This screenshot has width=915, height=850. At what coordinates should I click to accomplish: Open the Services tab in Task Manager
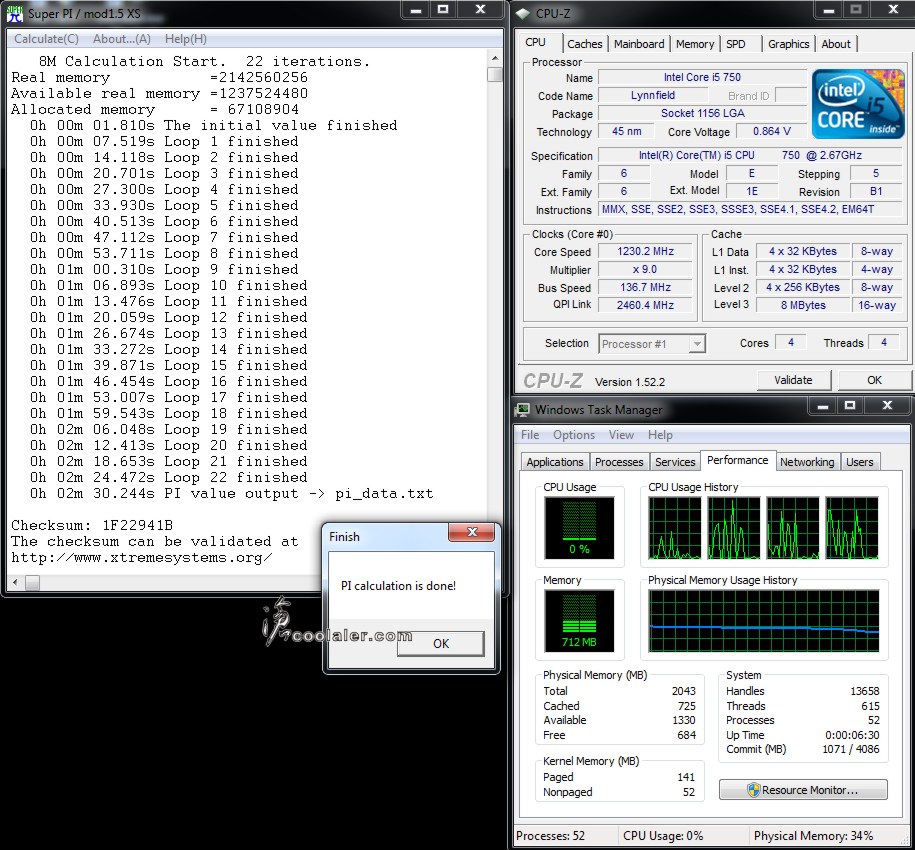coord(675,462)
